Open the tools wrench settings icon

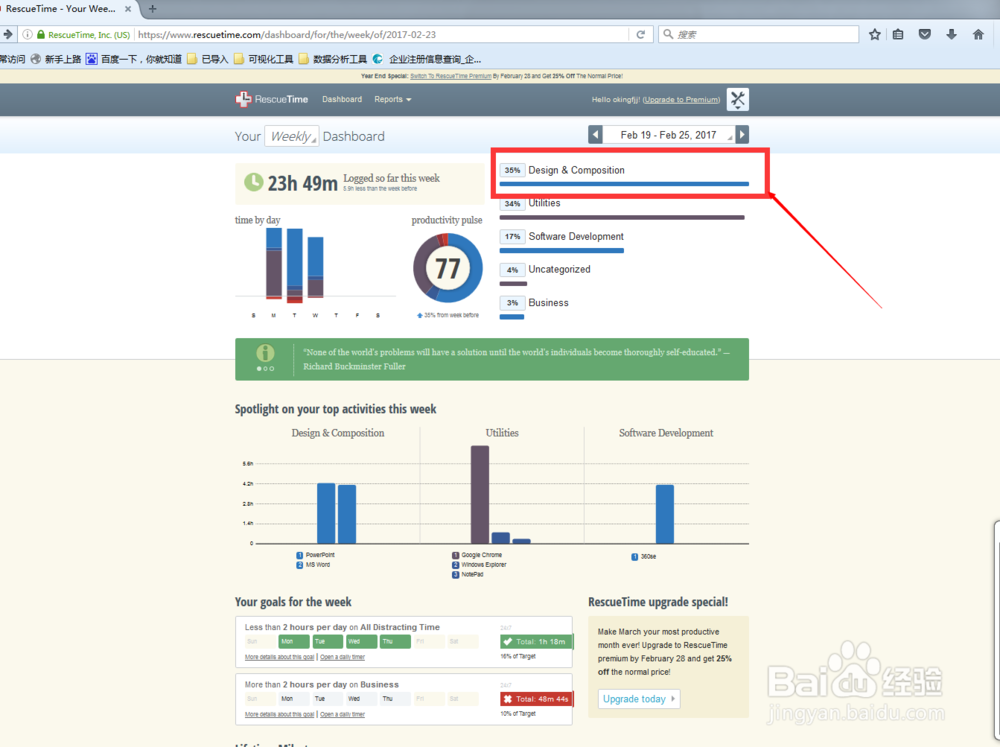click(x=738, y=100)
